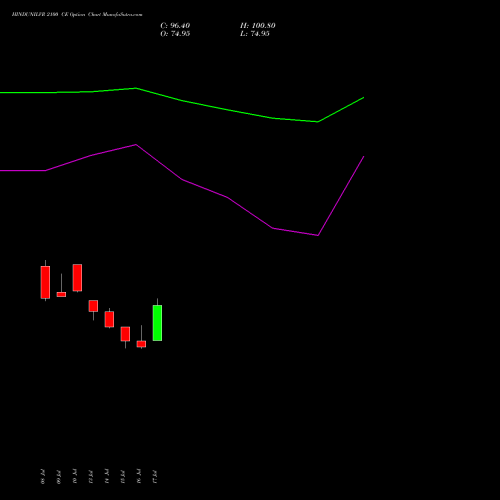
Task: Select the green bullish candle for 17 Jul
Action: (x=157, y=323)
